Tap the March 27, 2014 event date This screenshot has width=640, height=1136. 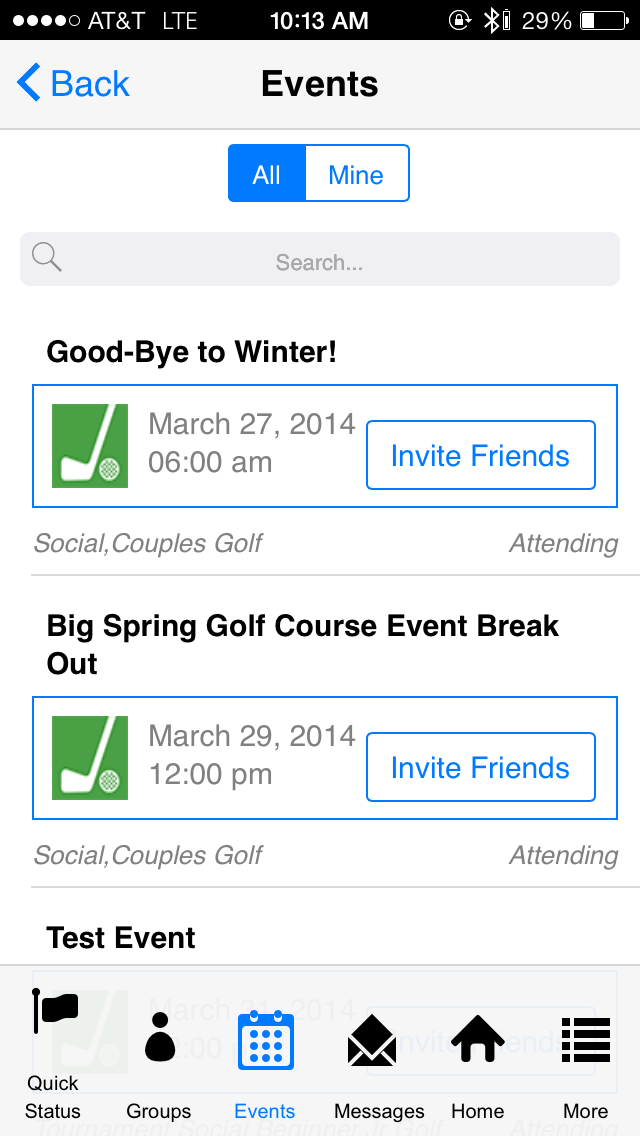click(252, 425)
